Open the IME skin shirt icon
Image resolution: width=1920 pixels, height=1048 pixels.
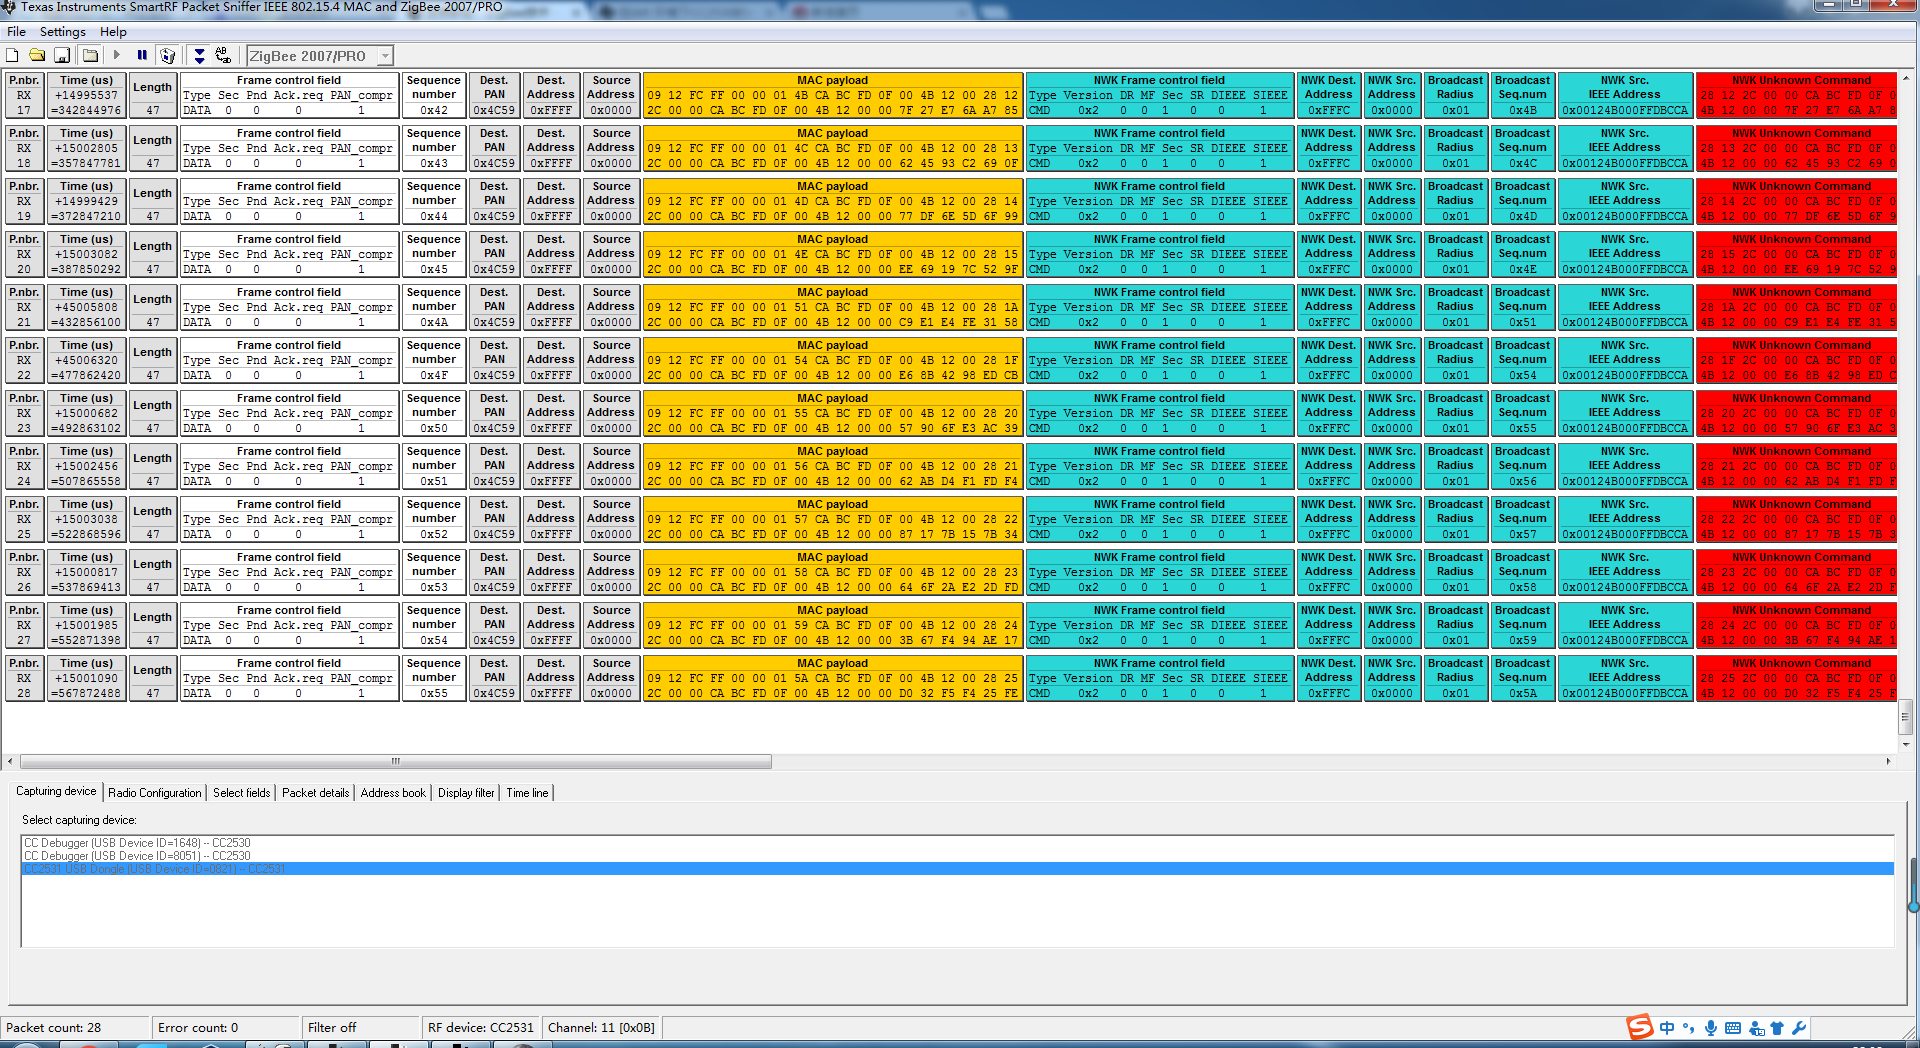tap(1777, 1028)
